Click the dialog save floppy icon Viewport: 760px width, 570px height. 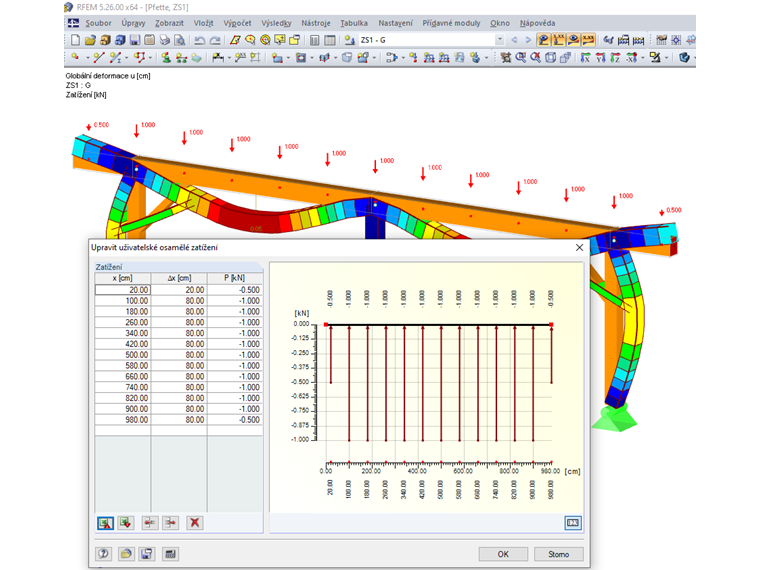pyautogui.click(x=146, y=554)
